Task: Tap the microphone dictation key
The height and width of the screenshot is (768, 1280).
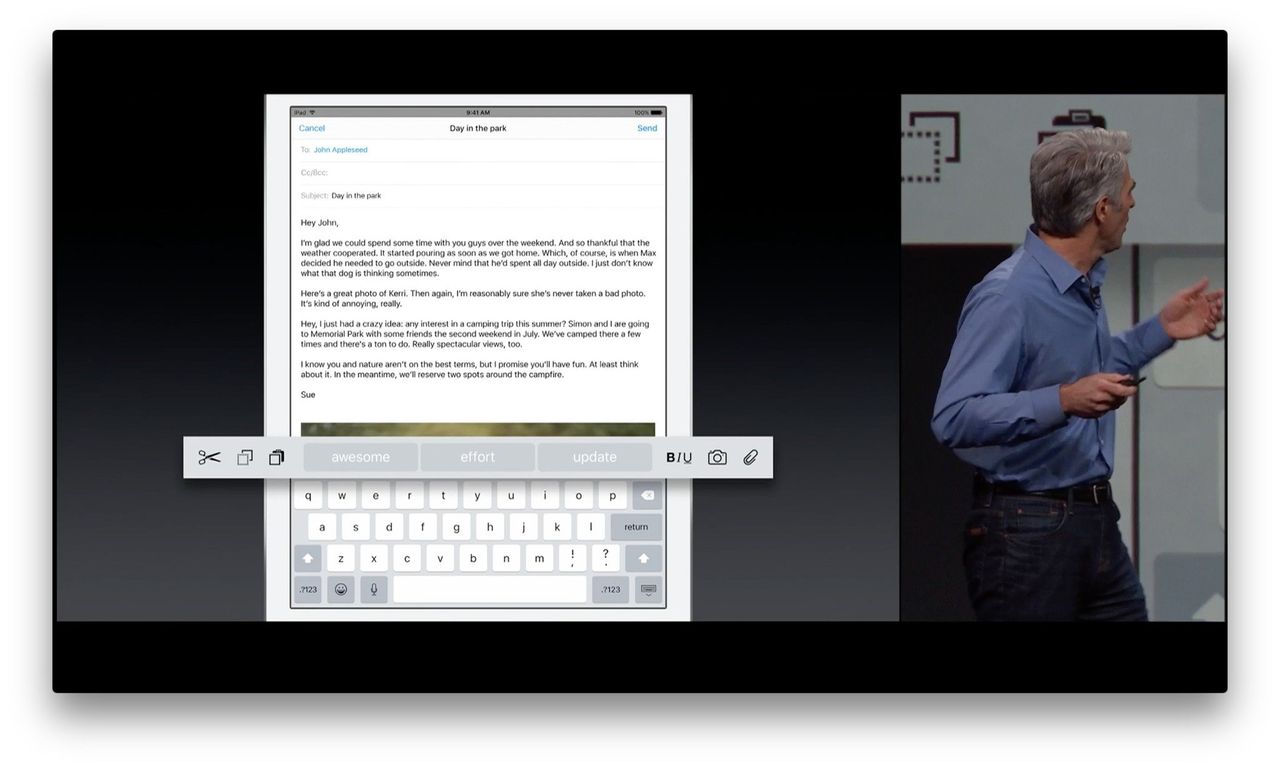Action: coord(374,589)
